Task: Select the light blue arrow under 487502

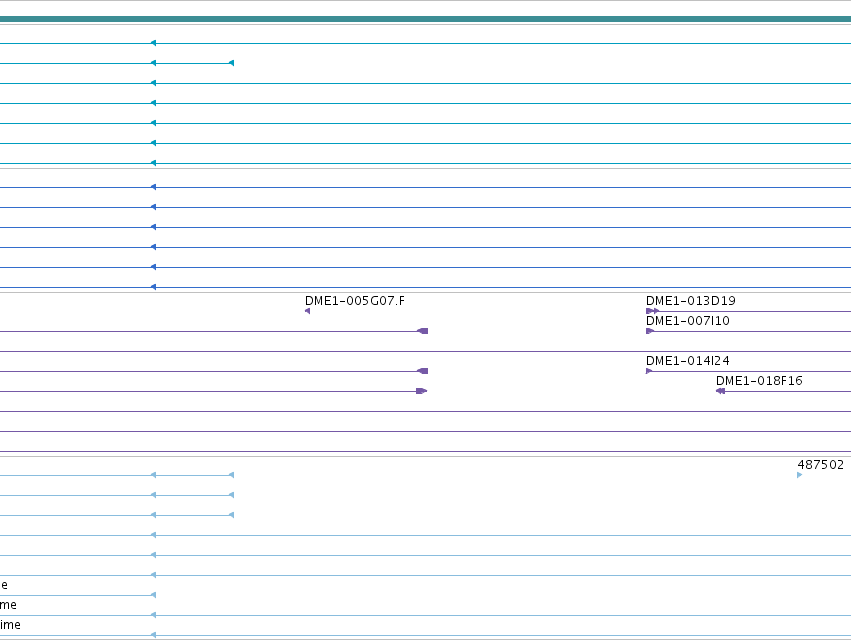Action: pos(799,475)
